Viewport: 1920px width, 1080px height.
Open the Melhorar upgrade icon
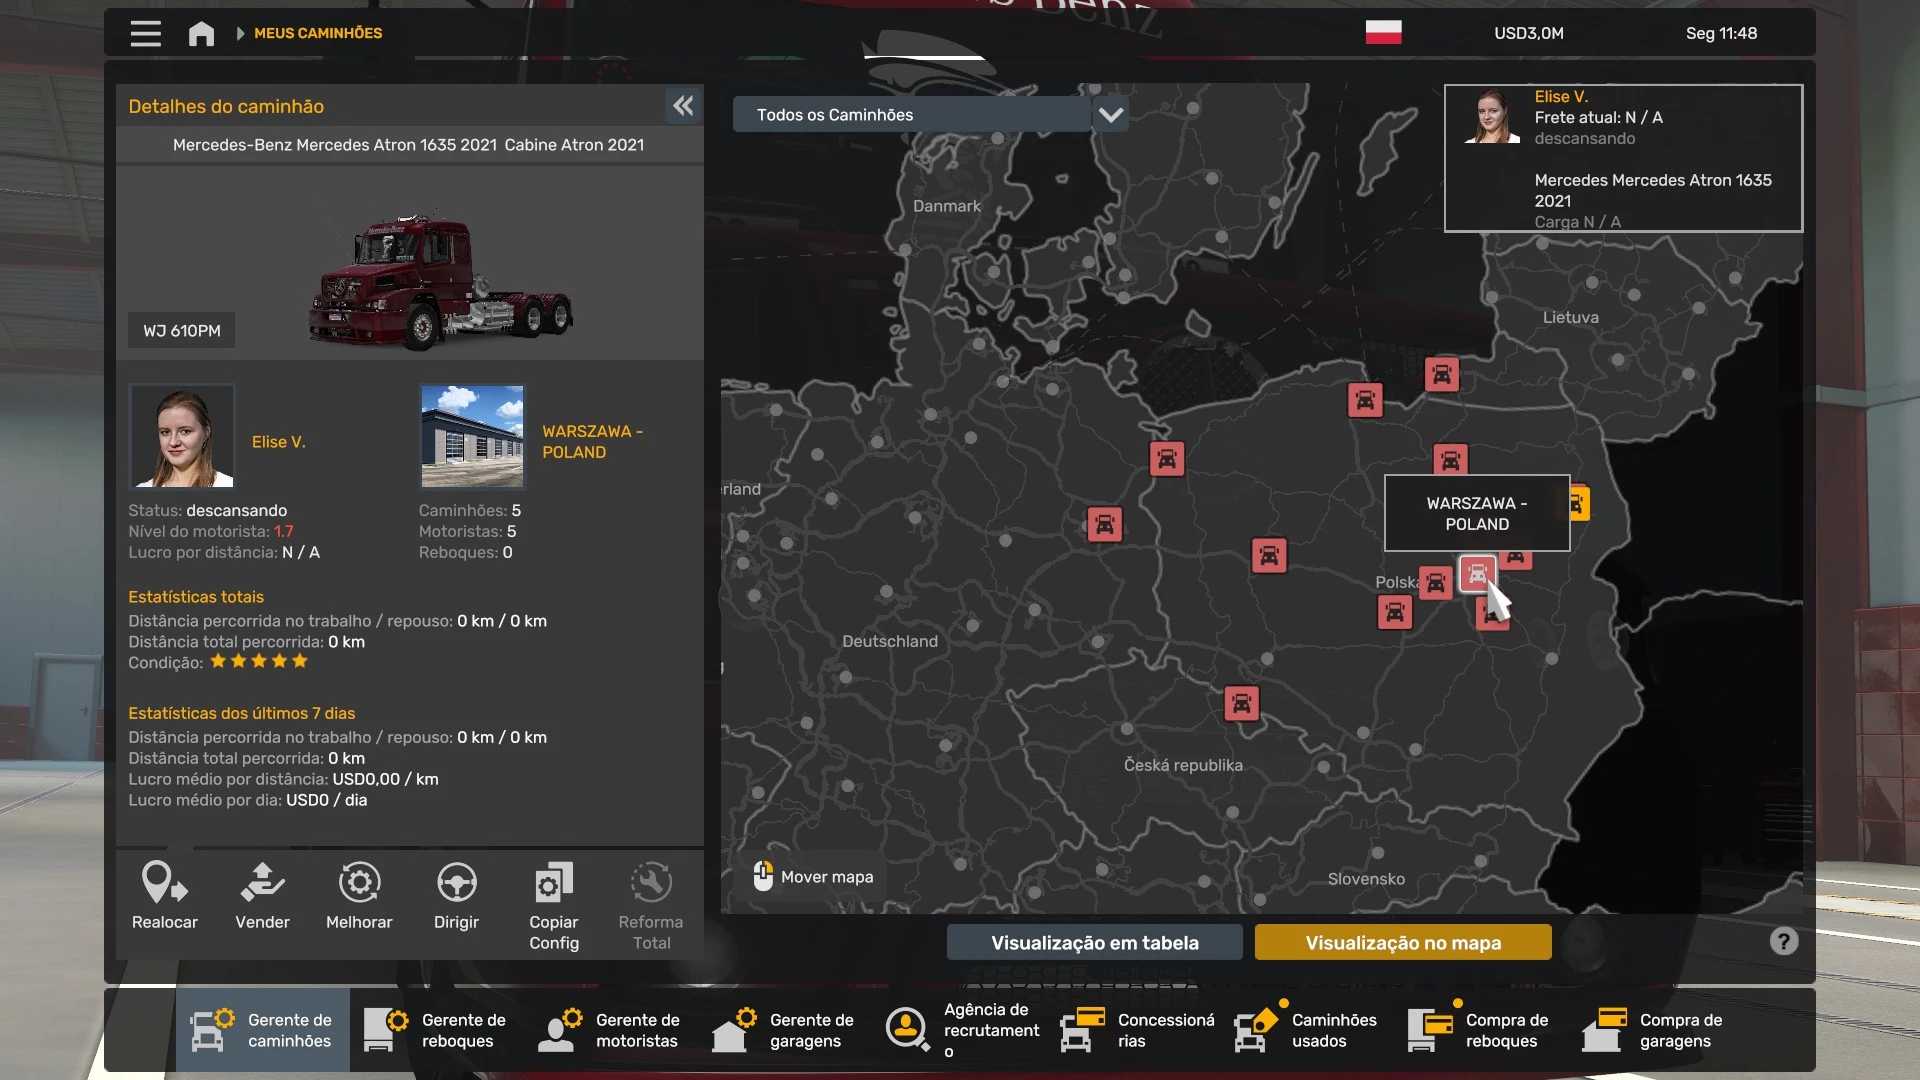(x=359, y=884)
